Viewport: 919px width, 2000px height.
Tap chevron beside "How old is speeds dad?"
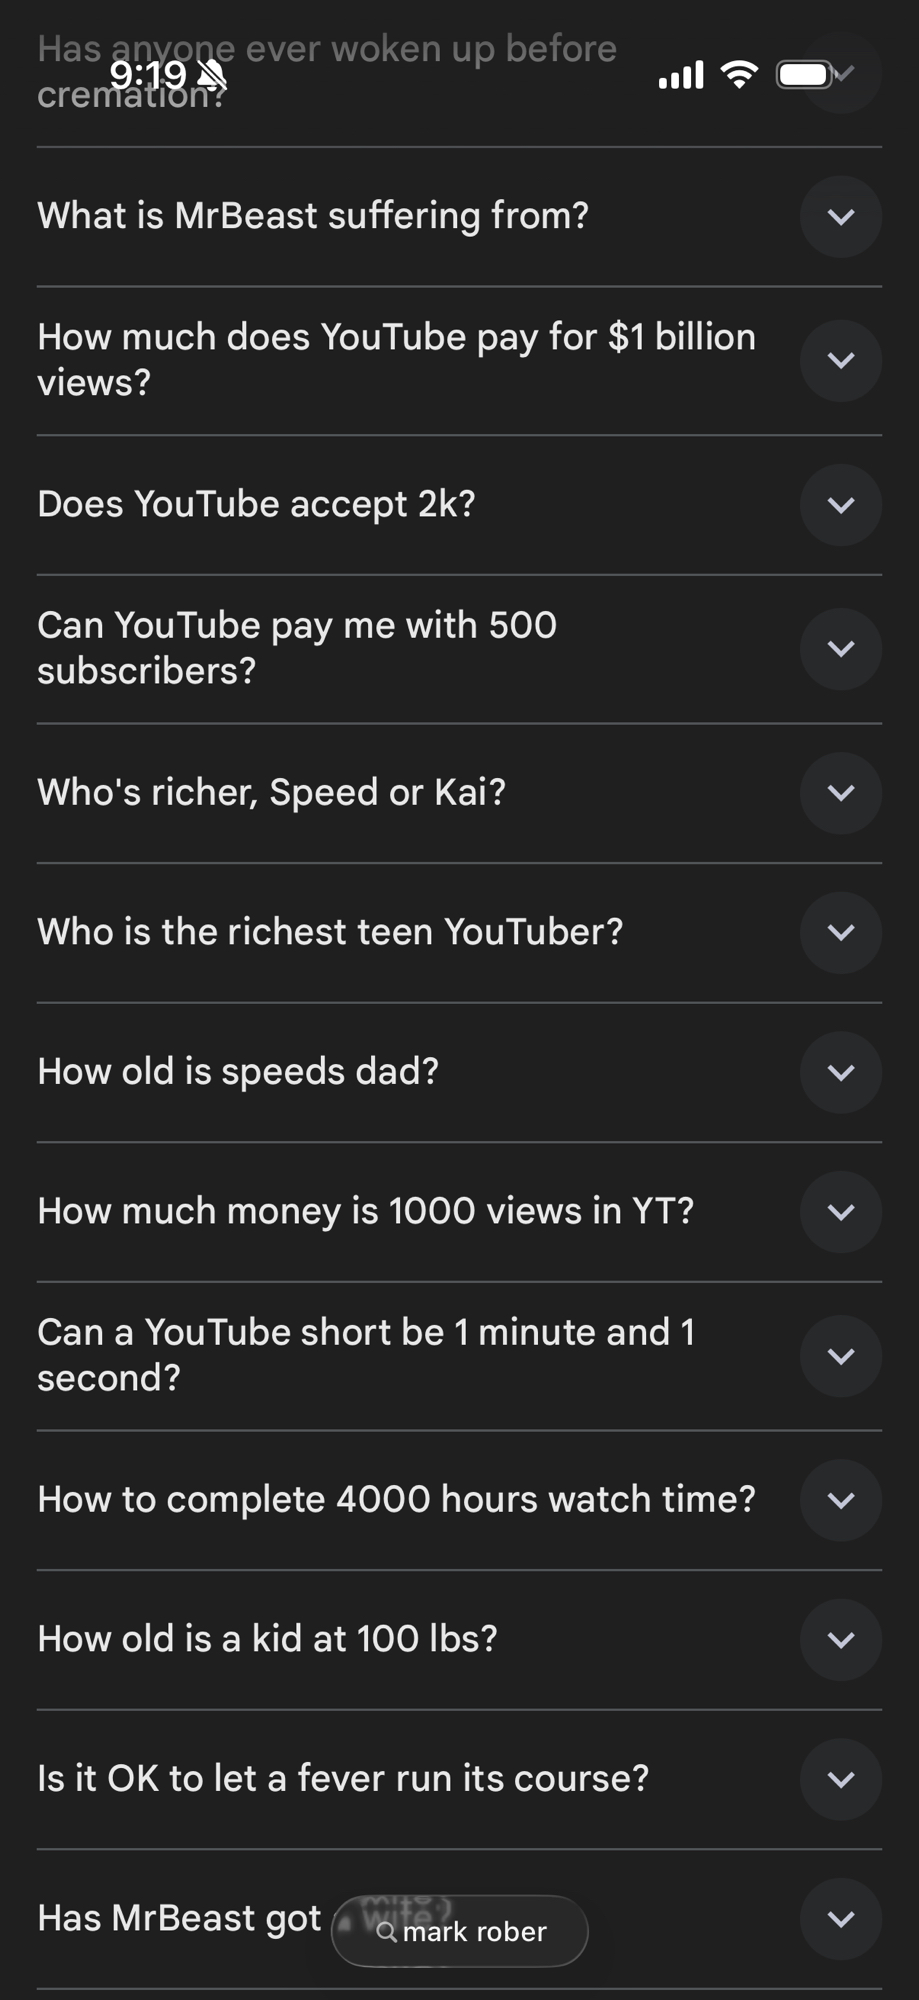(x=841, y=1072)
